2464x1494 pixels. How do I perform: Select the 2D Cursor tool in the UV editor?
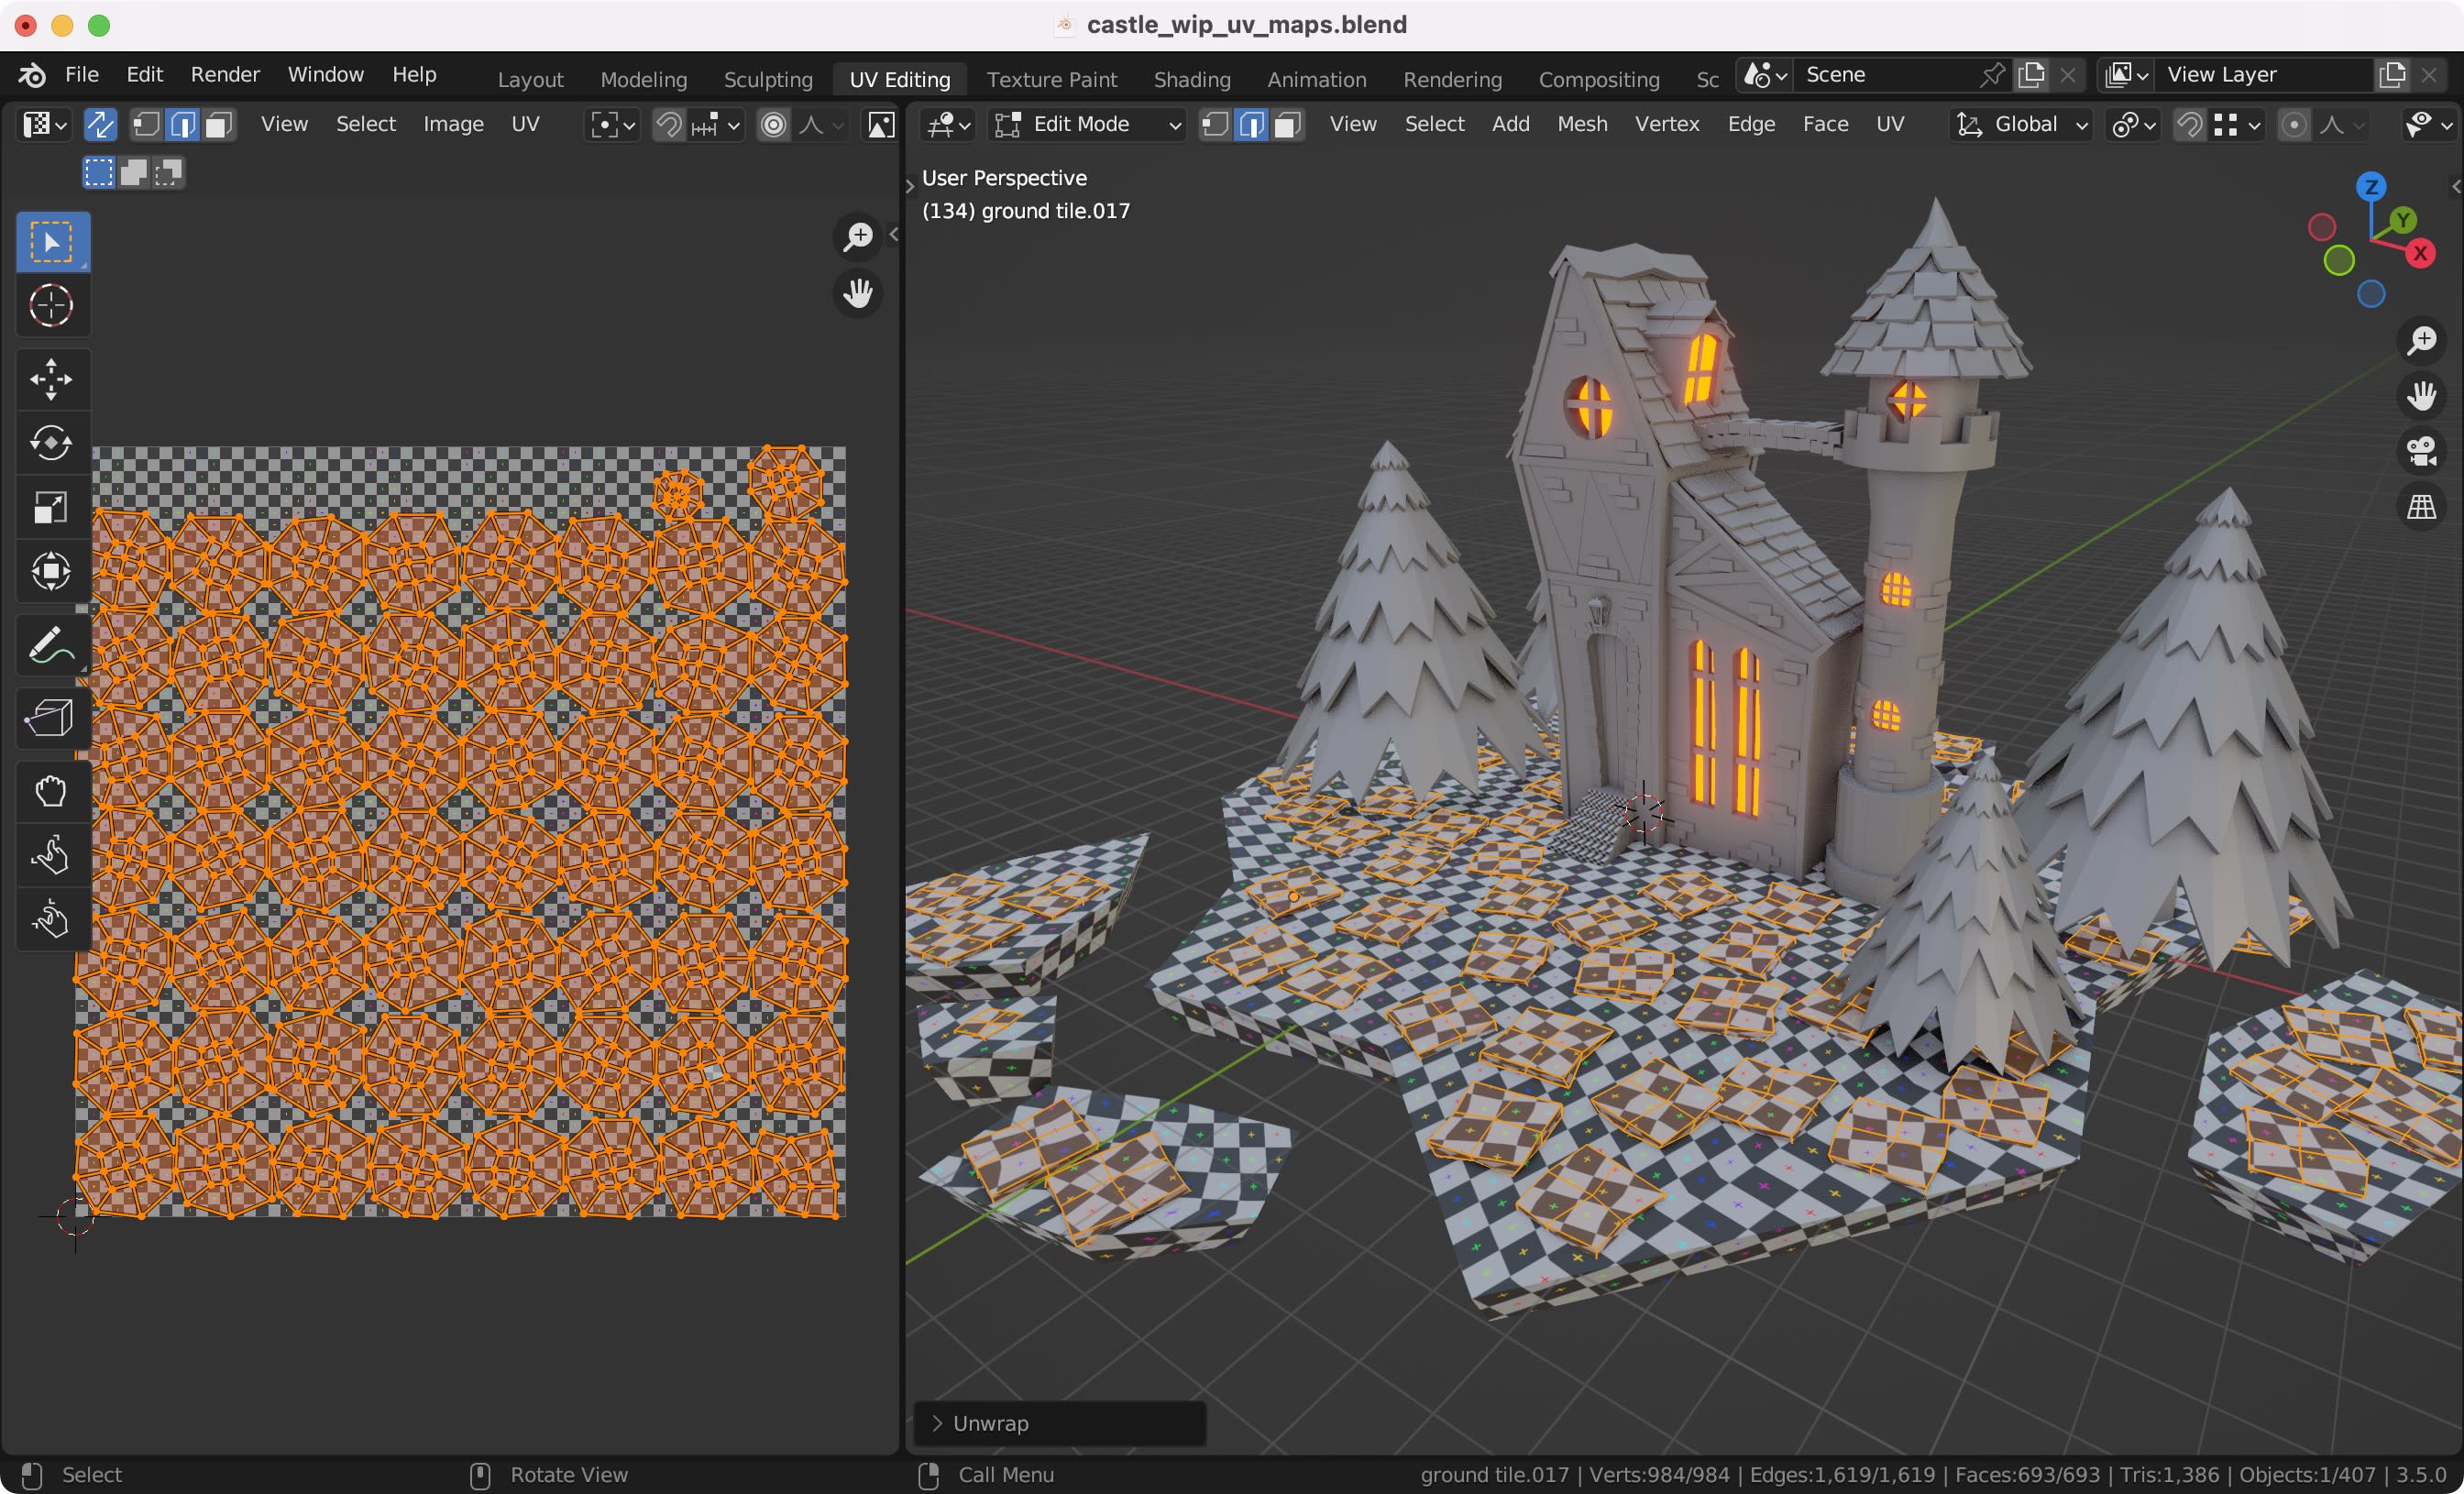52,305
